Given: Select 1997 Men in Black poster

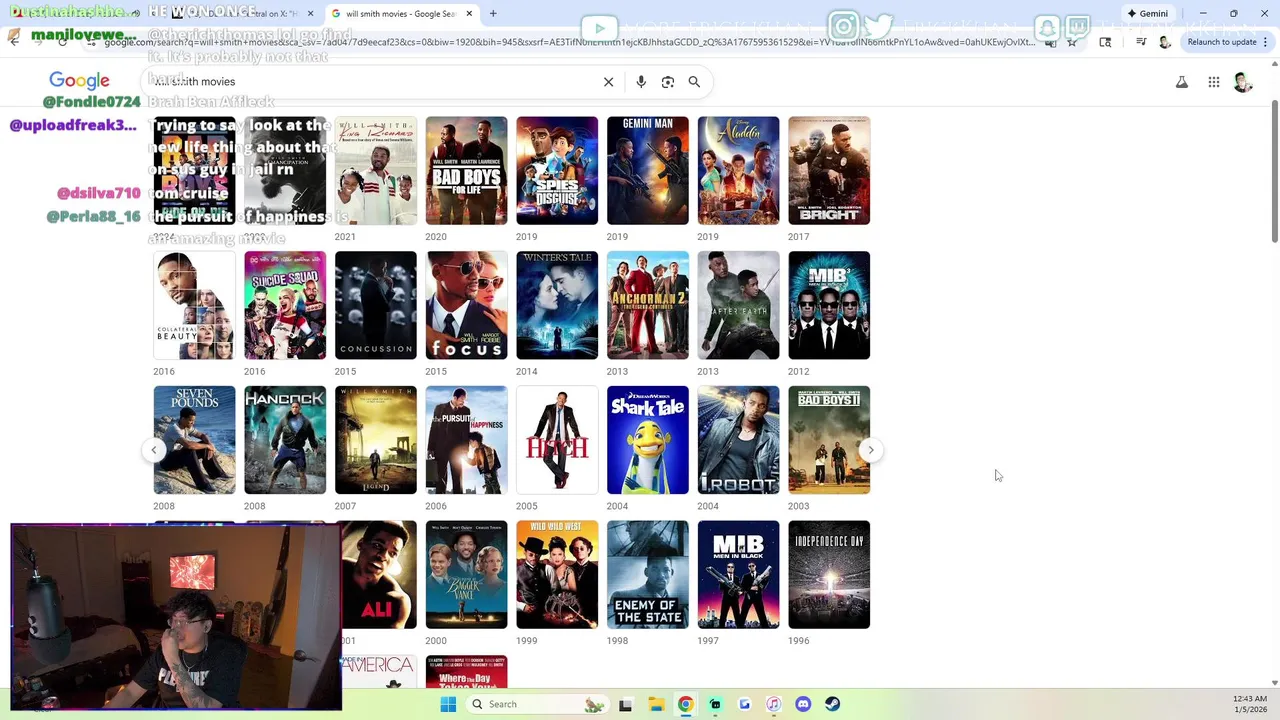Looking at the screenshot, I should coord(738,575).
